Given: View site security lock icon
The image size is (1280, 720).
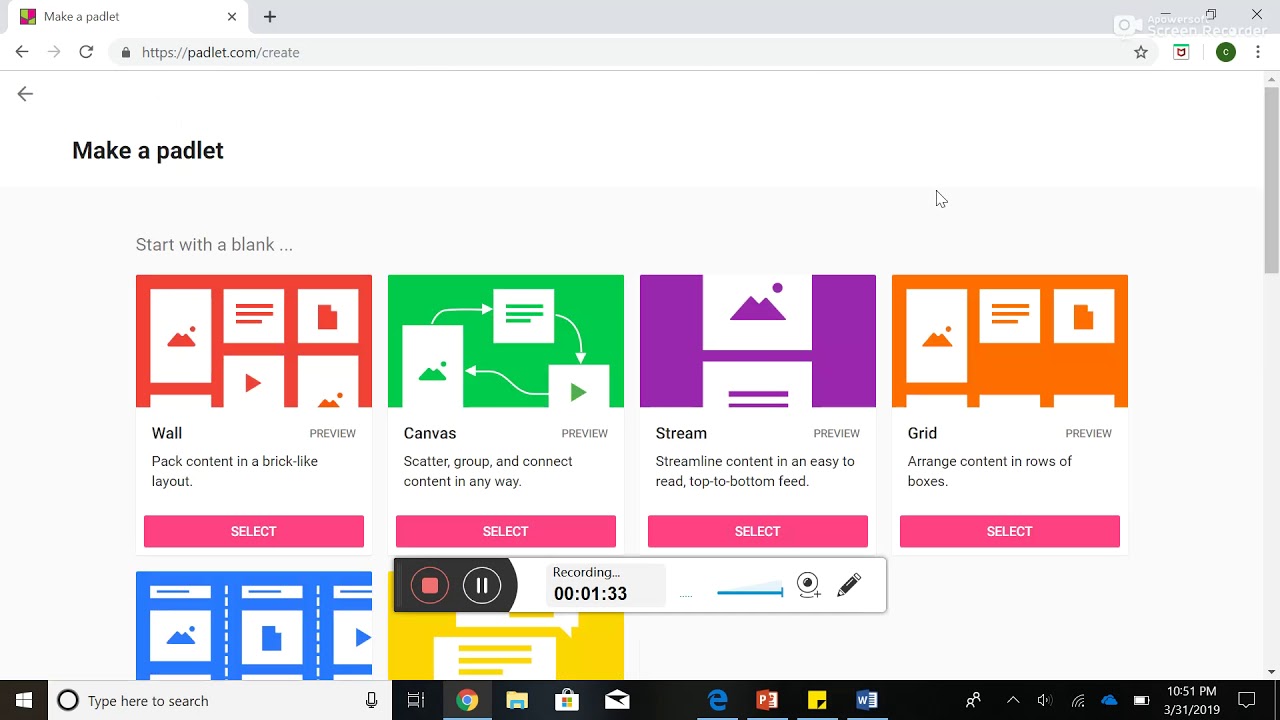Looking at the screenshot, I should tap(125, 52).
